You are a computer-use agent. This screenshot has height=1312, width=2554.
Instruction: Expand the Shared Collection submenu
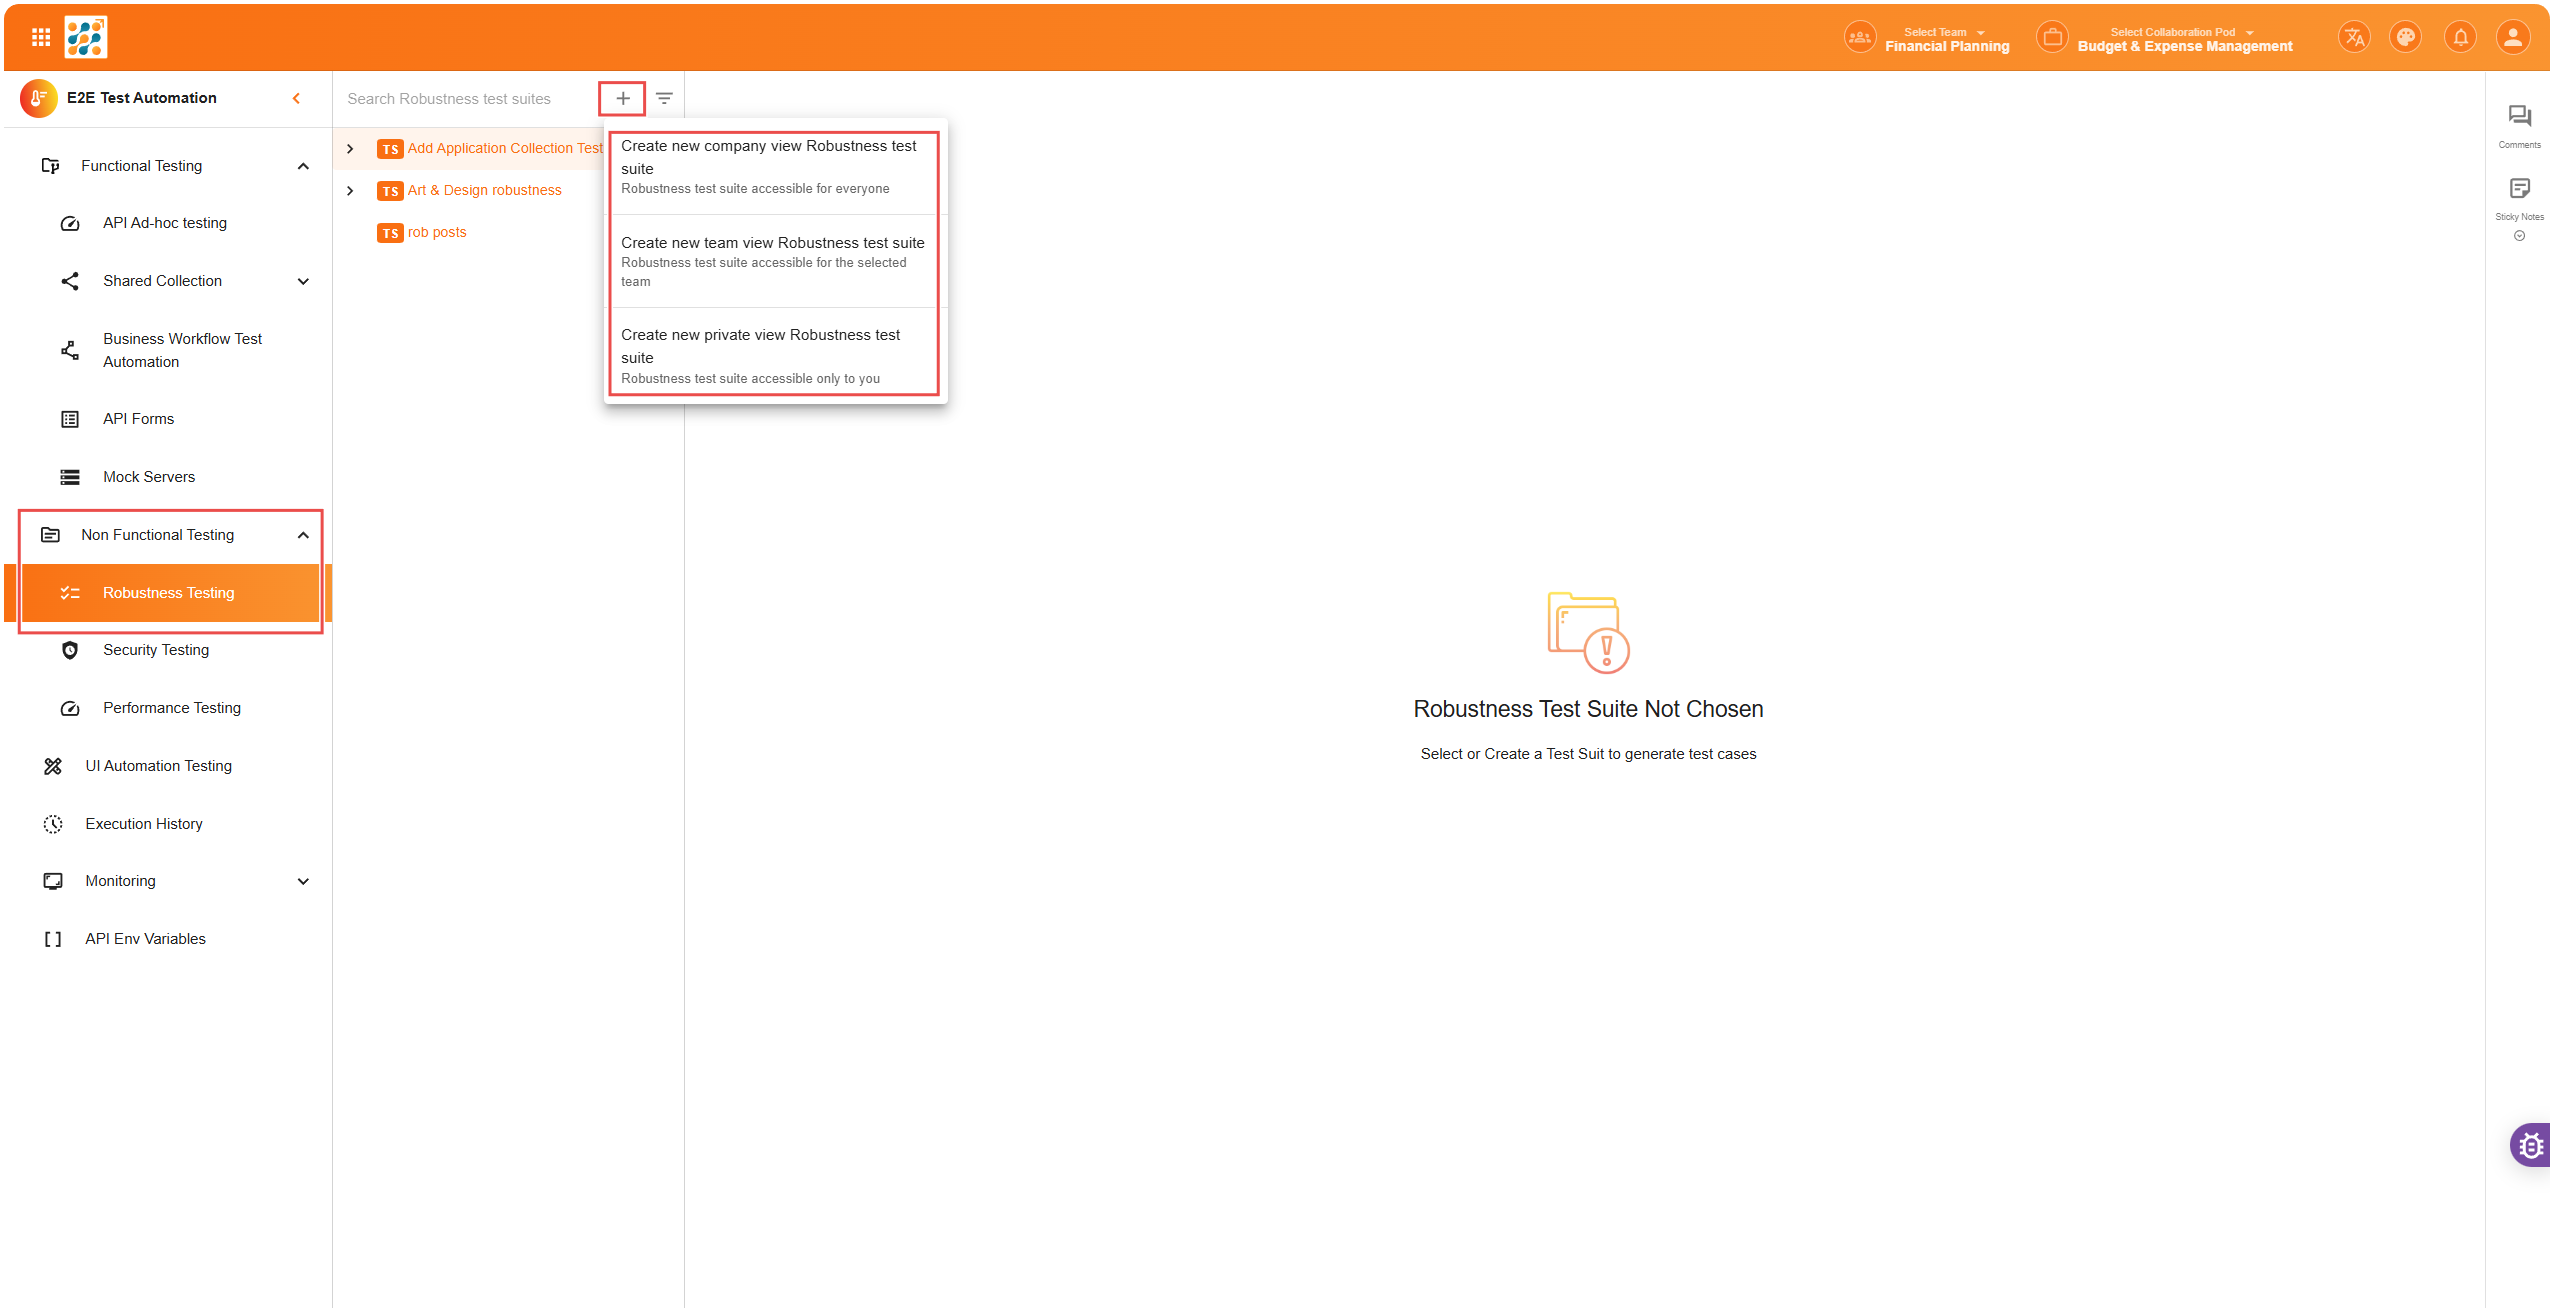click(303, 281)
